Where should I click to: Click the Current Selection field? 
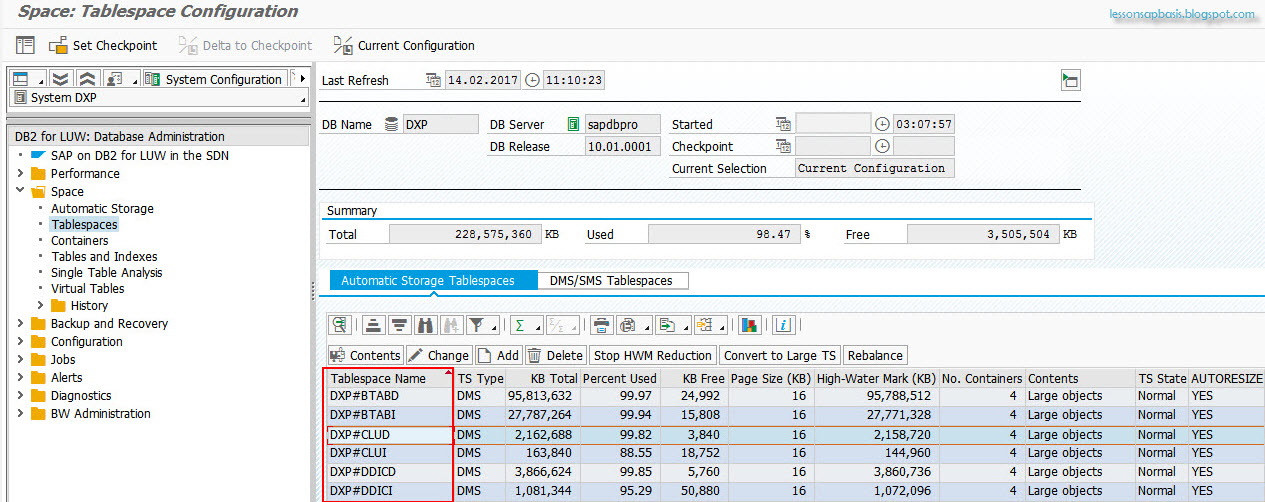click(x=875, y=168)
